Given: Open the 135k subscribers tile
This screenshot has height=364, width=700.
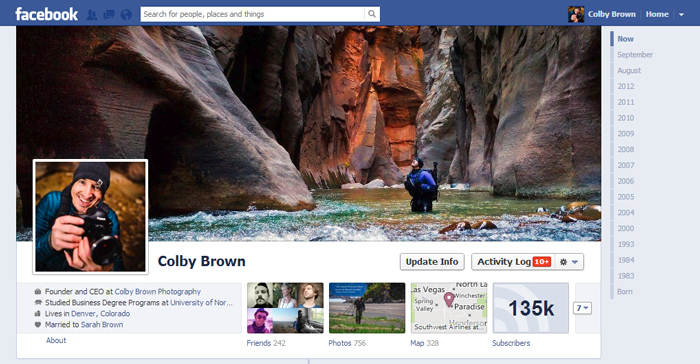Looking at the screenshot, I should tap(531, 308).
